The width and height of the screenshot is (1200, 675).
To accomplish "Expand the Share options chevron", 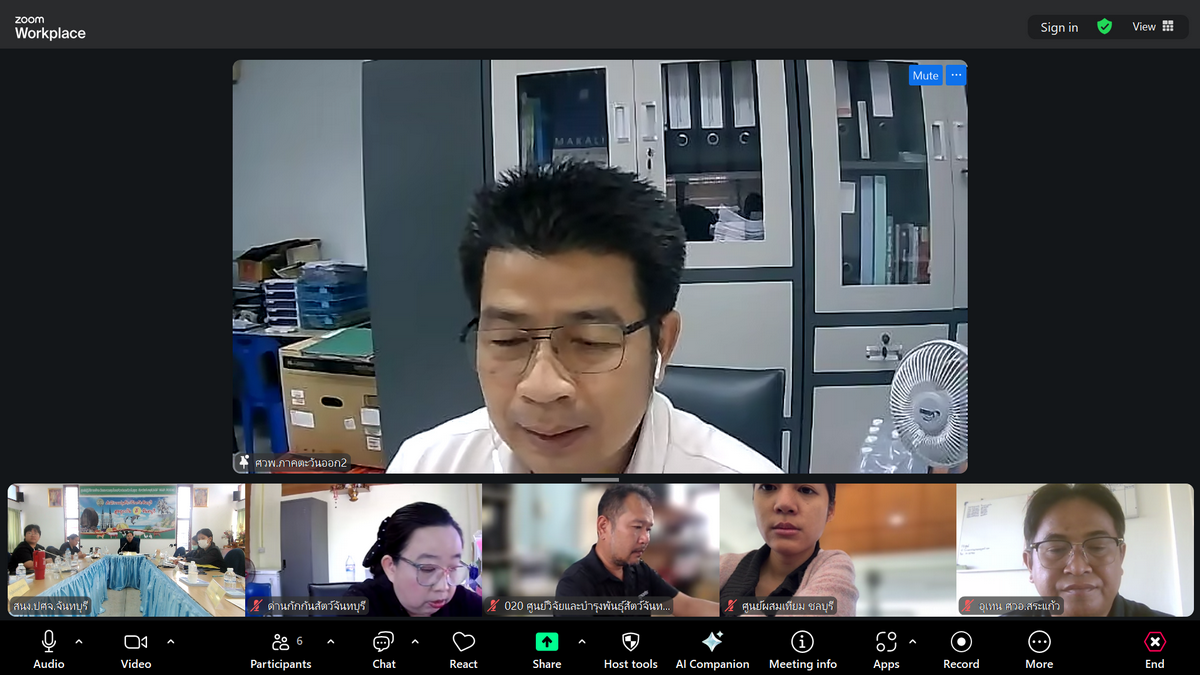I will pyautogui.click(x=582, y=641).
